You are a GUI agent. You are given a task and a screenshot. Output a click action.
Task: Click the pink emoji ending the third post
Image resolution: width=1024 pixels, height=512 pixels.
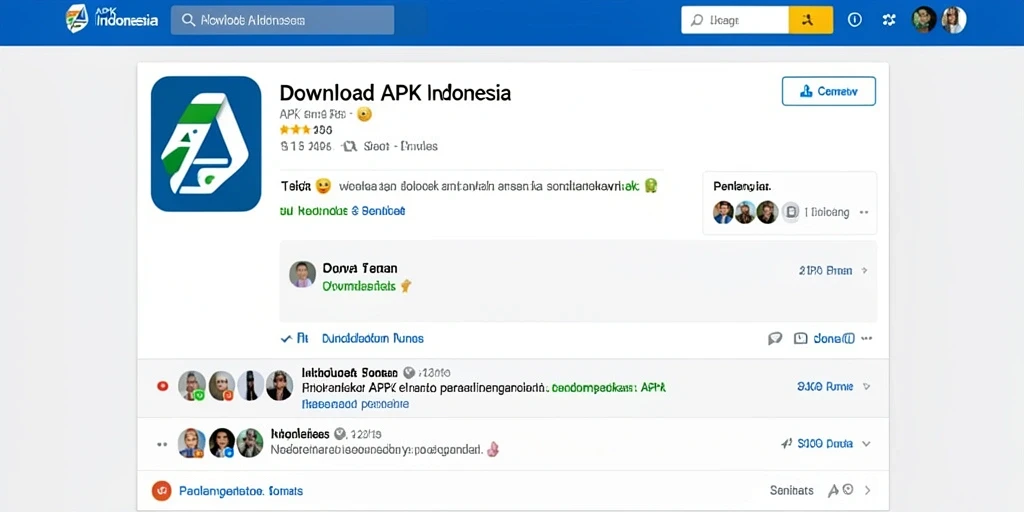pyautogui.click(x=494, y=449)
